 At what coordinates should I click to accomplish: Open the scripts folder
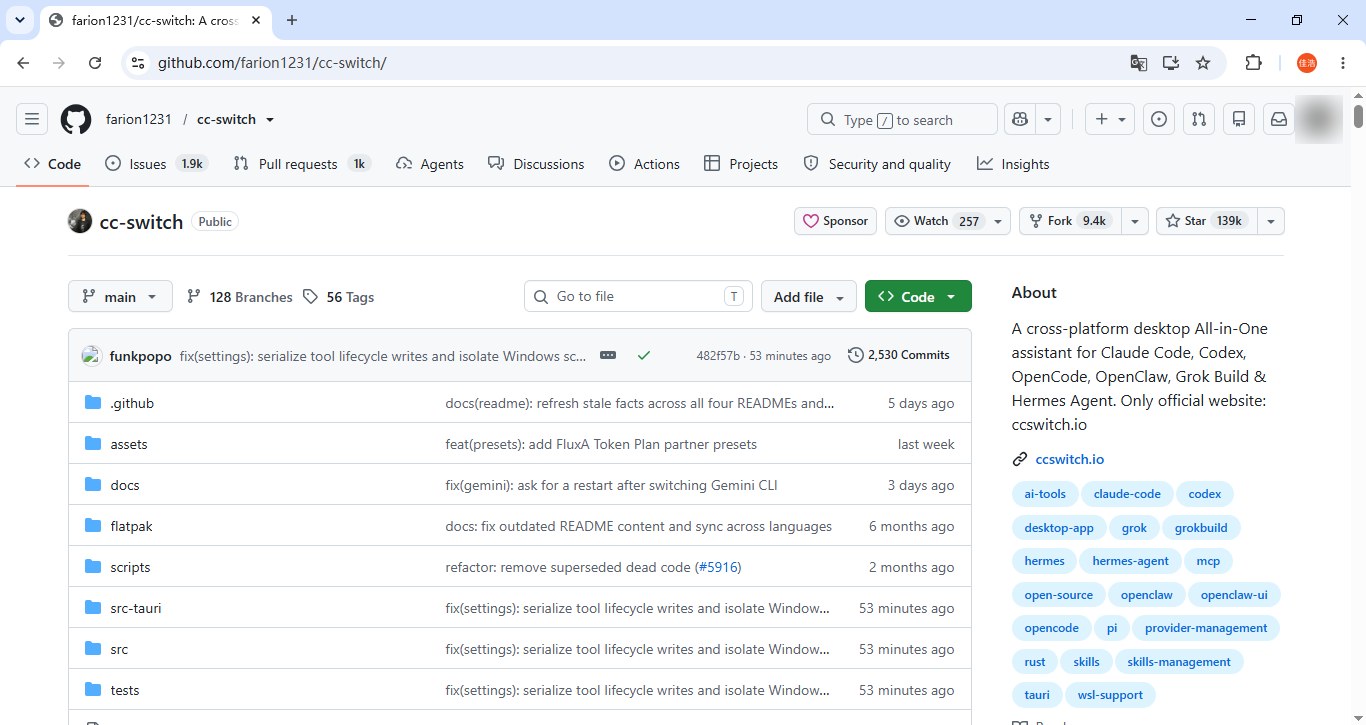click(x=130, y=567)
